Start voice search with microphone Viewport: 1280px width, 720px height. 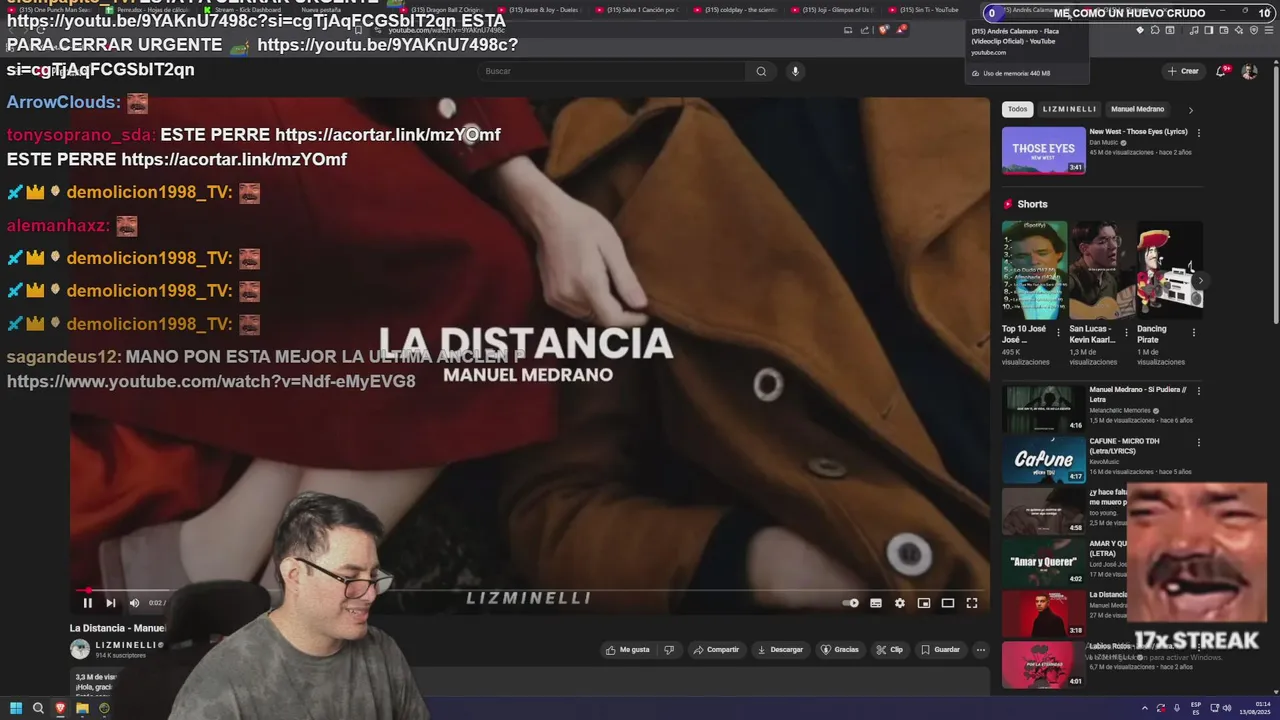coord(796,71)
